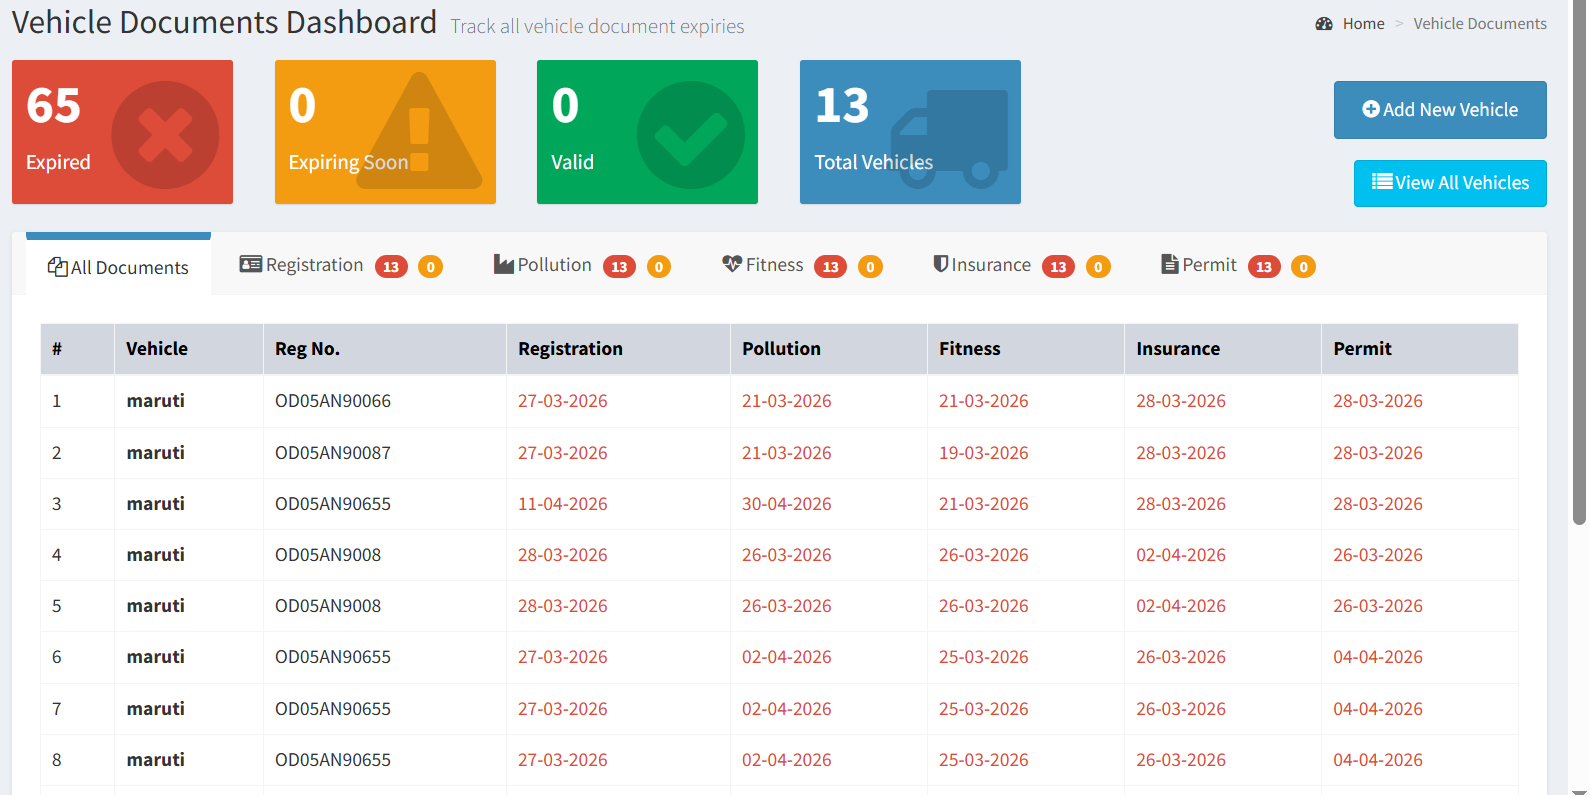The width and height of the screenshot is (1590, 795).
Task: Click the copy icon beside All Documents
Action: click(x=58, y=267)
